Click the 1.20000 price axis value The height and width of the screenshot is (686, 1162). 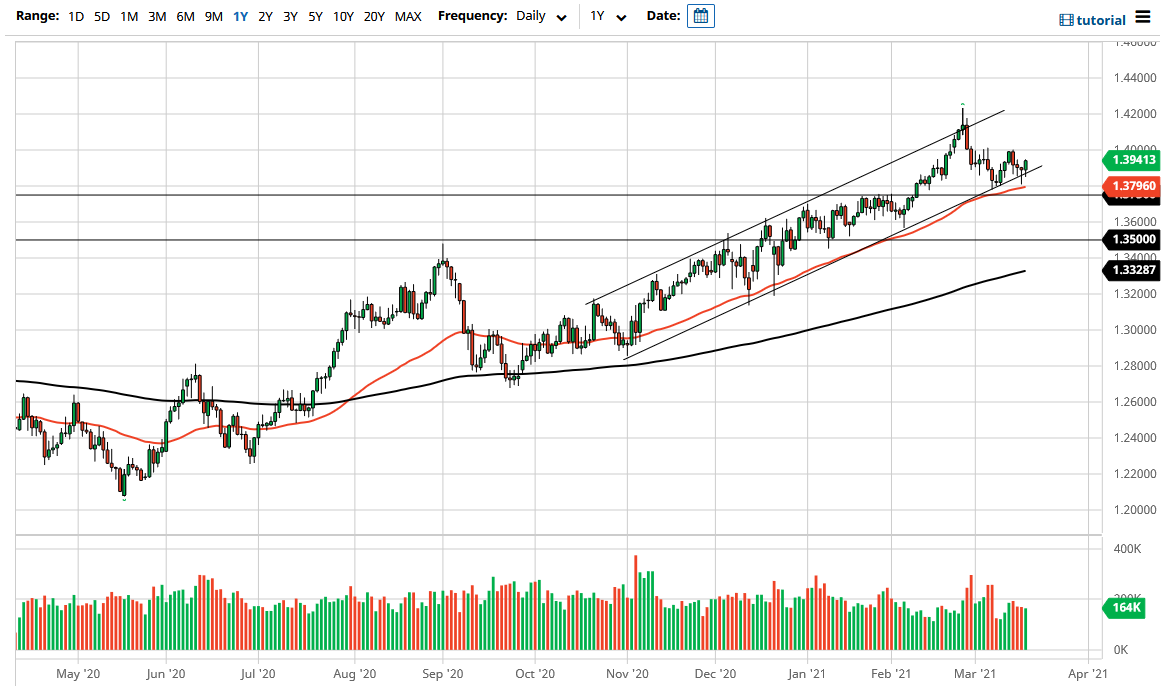(1135, 510)
